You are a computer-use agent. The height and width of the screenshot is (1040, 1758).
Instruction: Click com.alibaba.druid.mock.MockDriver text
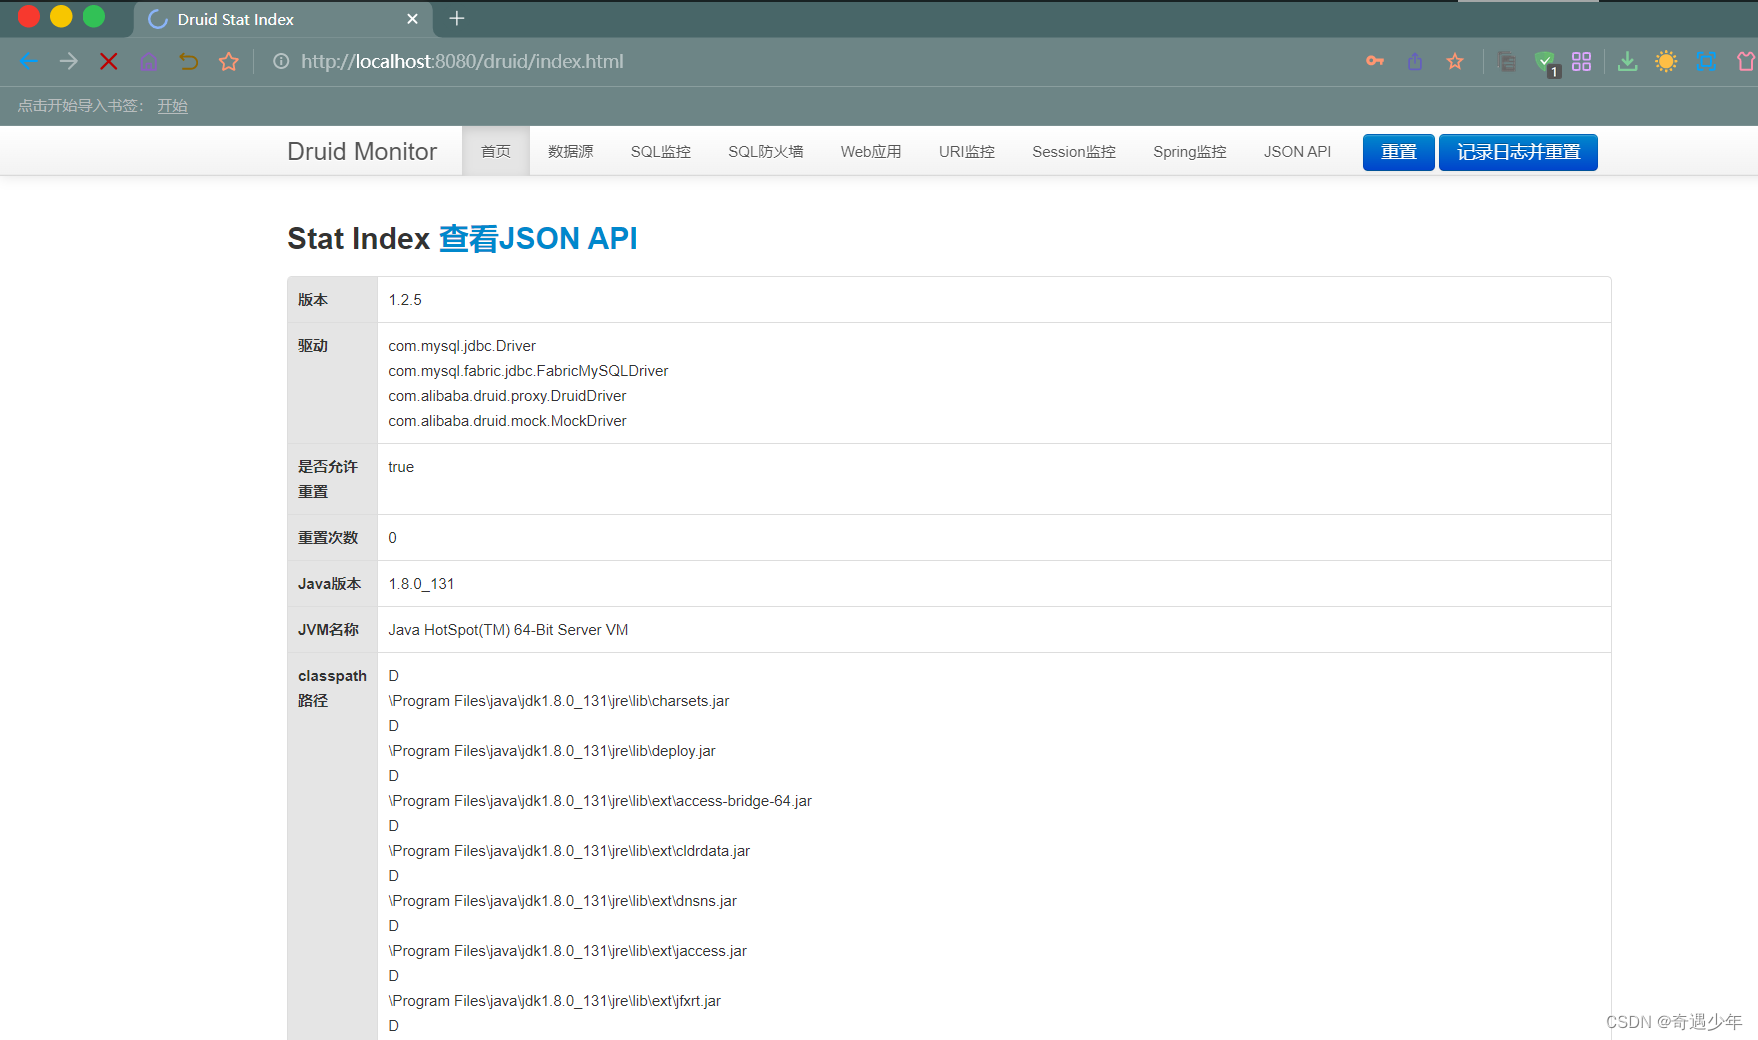click(507, 421)
